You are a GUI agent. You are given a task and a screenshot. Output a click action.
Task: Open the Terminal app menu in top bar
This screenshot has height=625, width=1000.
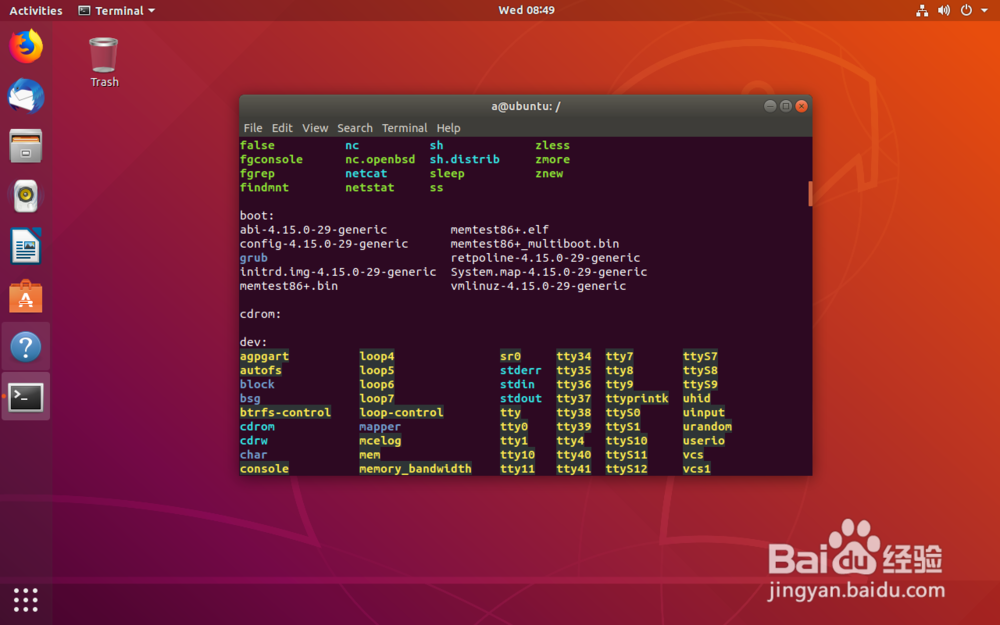pyautogui.click(x=117, y=10)
